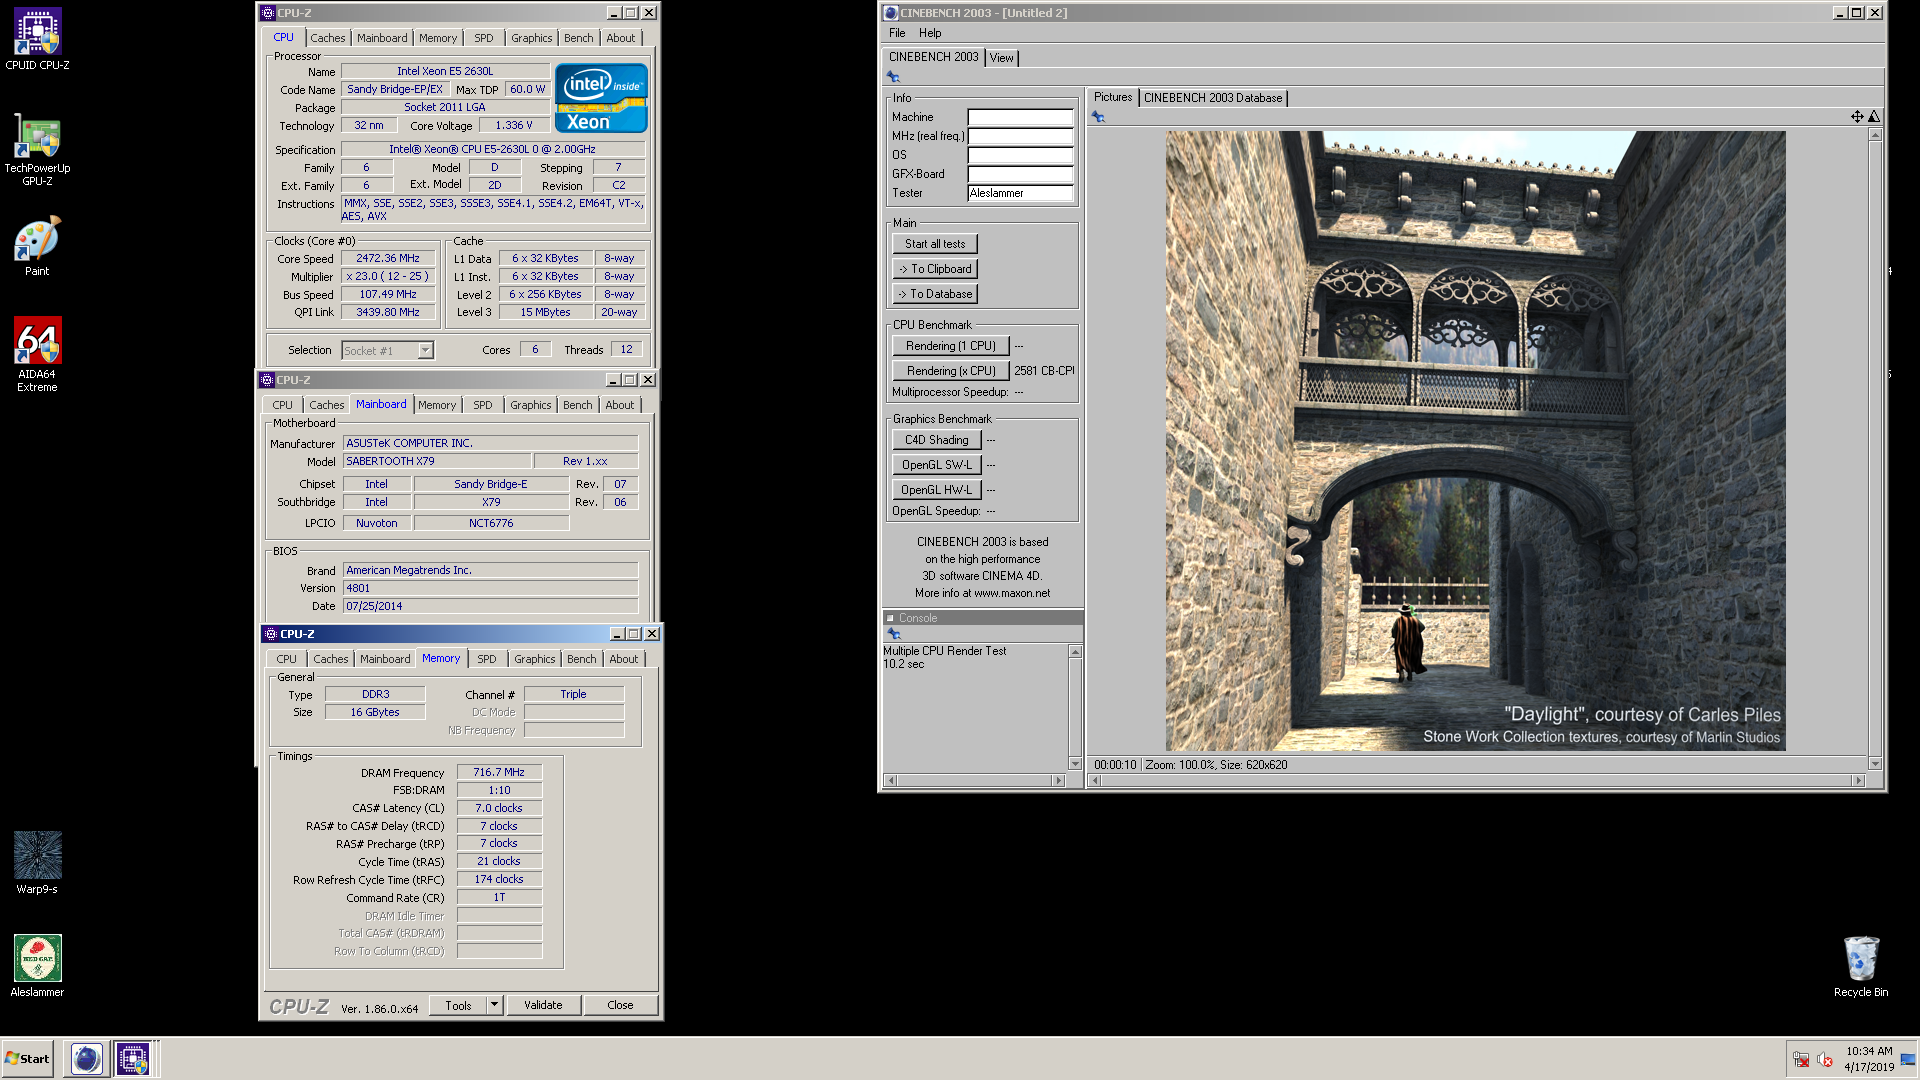Viewport: 1920px width, 1080px height.
Task: Click the OS input field
Action: [x=1020, y=155]
